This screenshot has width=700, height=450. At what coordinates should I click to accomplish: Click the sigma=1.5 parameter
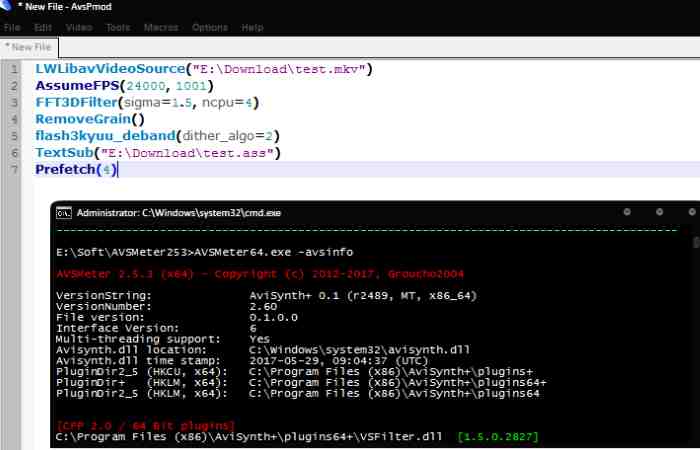[x=158, y=103]
